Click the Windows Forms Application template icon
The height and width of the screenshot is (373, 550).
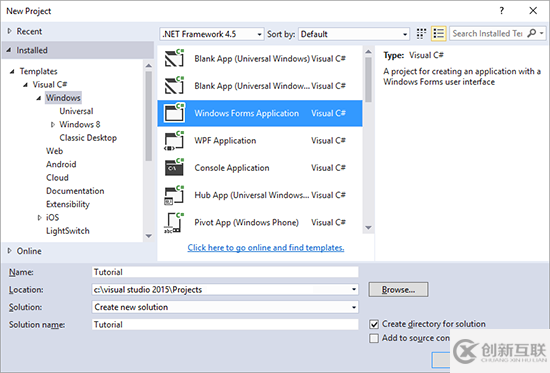pos(174,113)
